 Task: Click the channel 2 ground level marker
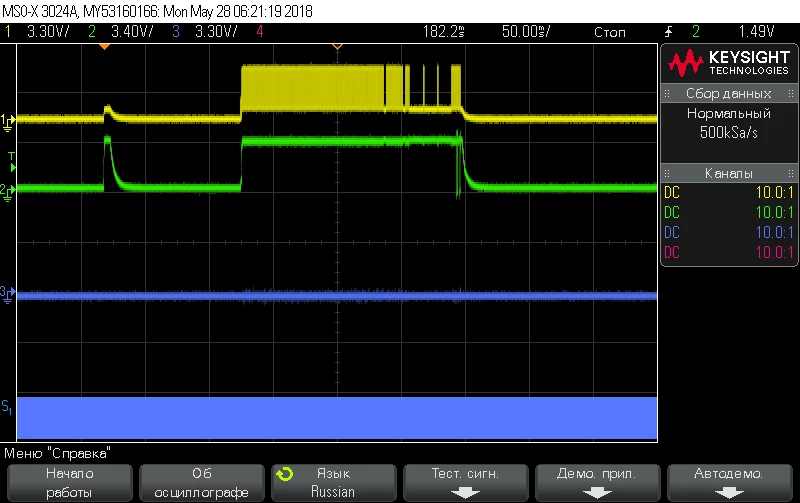coord(8,193)
